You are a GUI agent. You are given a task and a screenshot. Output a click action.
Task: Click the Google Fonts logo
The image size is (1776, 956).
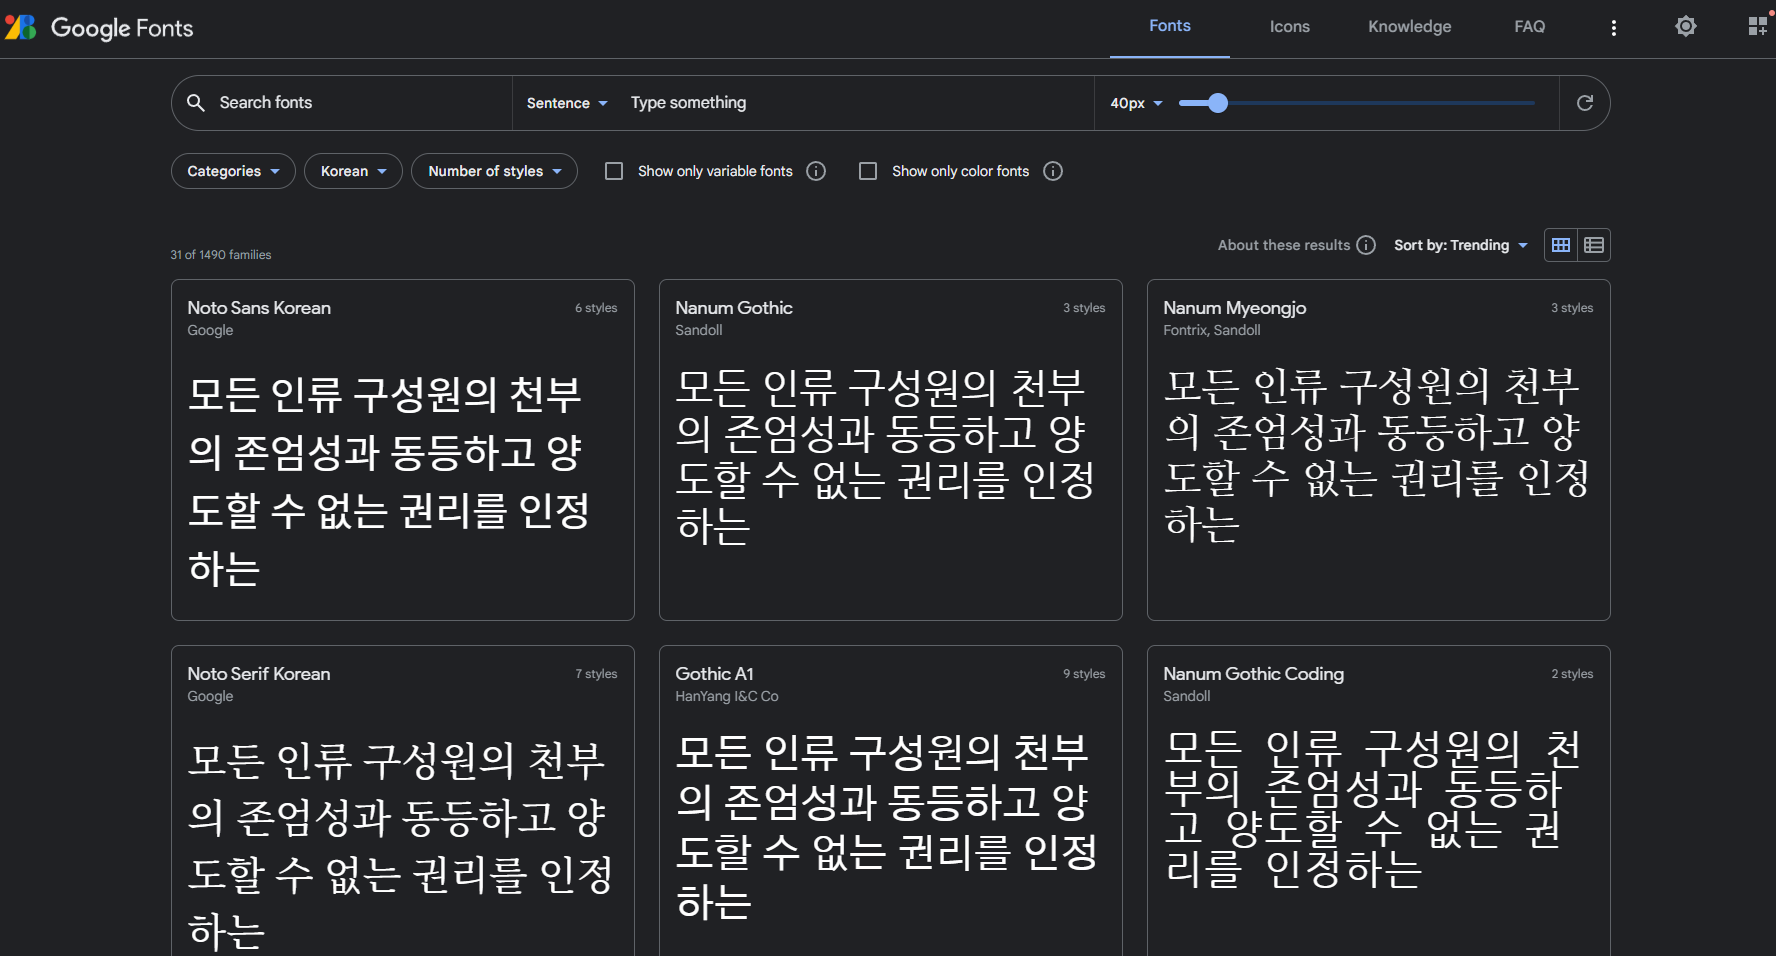pyautogui.click(x=98, y=27)
